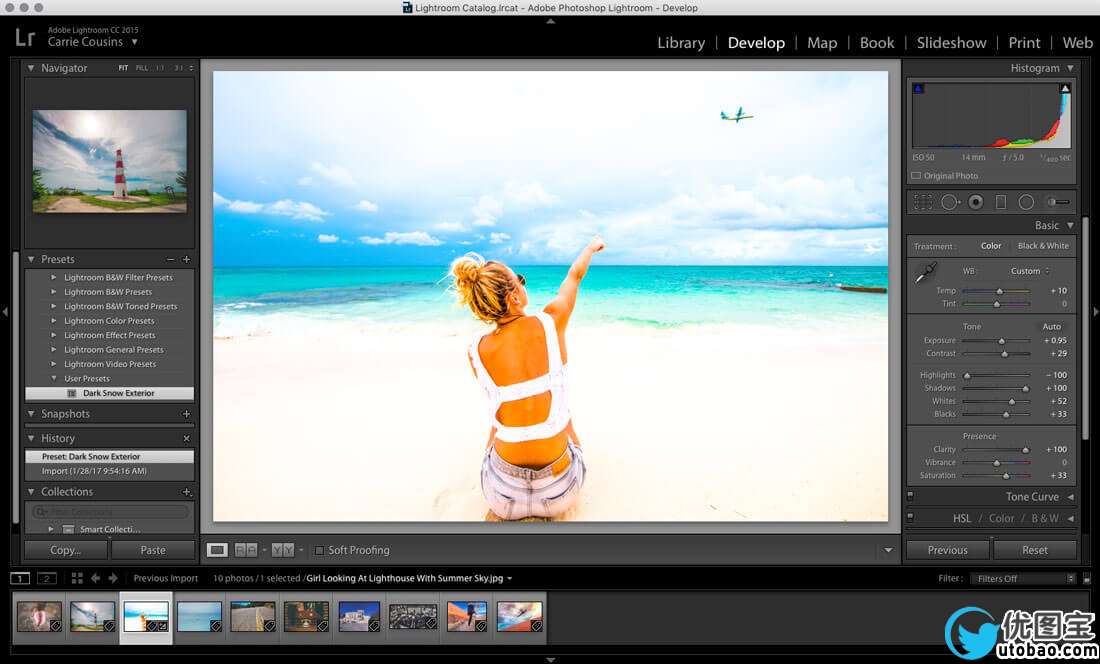The width and height of the screenshot is (1100, 664).
Task: Add a collection with plus icon
Action: pos(187,492)
